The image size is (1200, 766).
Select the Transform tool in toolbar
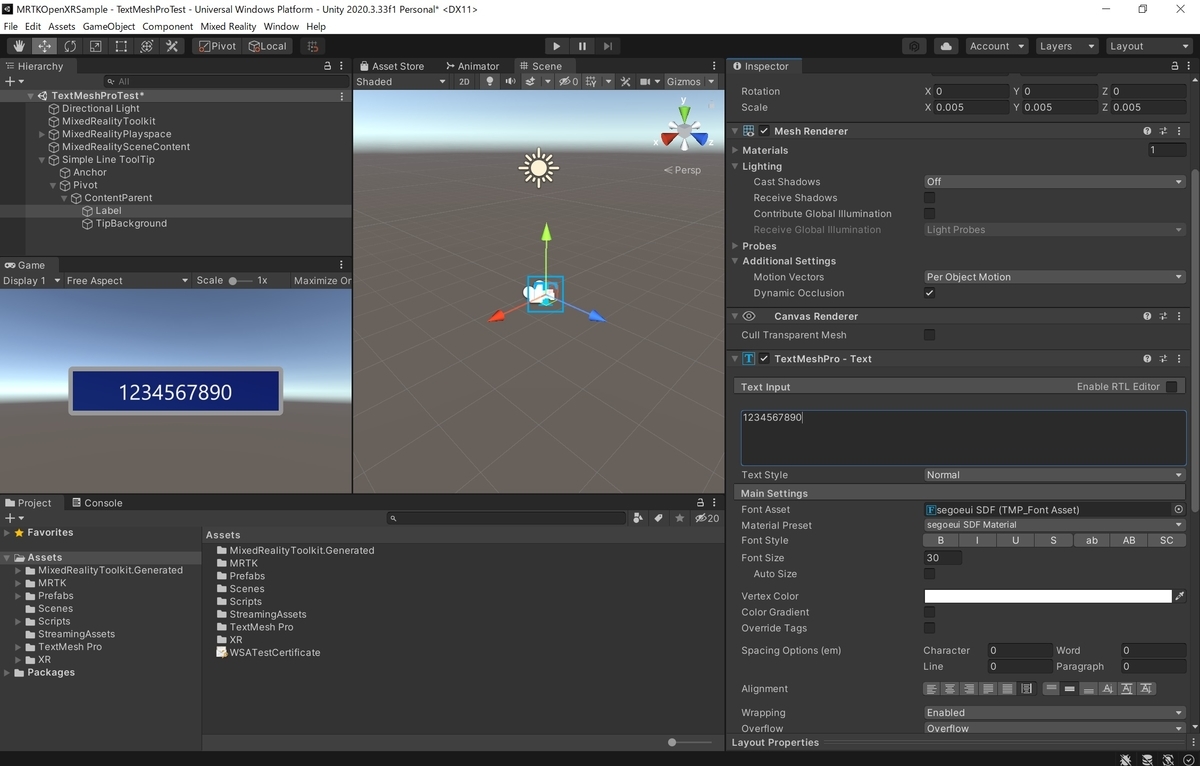tap(146, 46)
